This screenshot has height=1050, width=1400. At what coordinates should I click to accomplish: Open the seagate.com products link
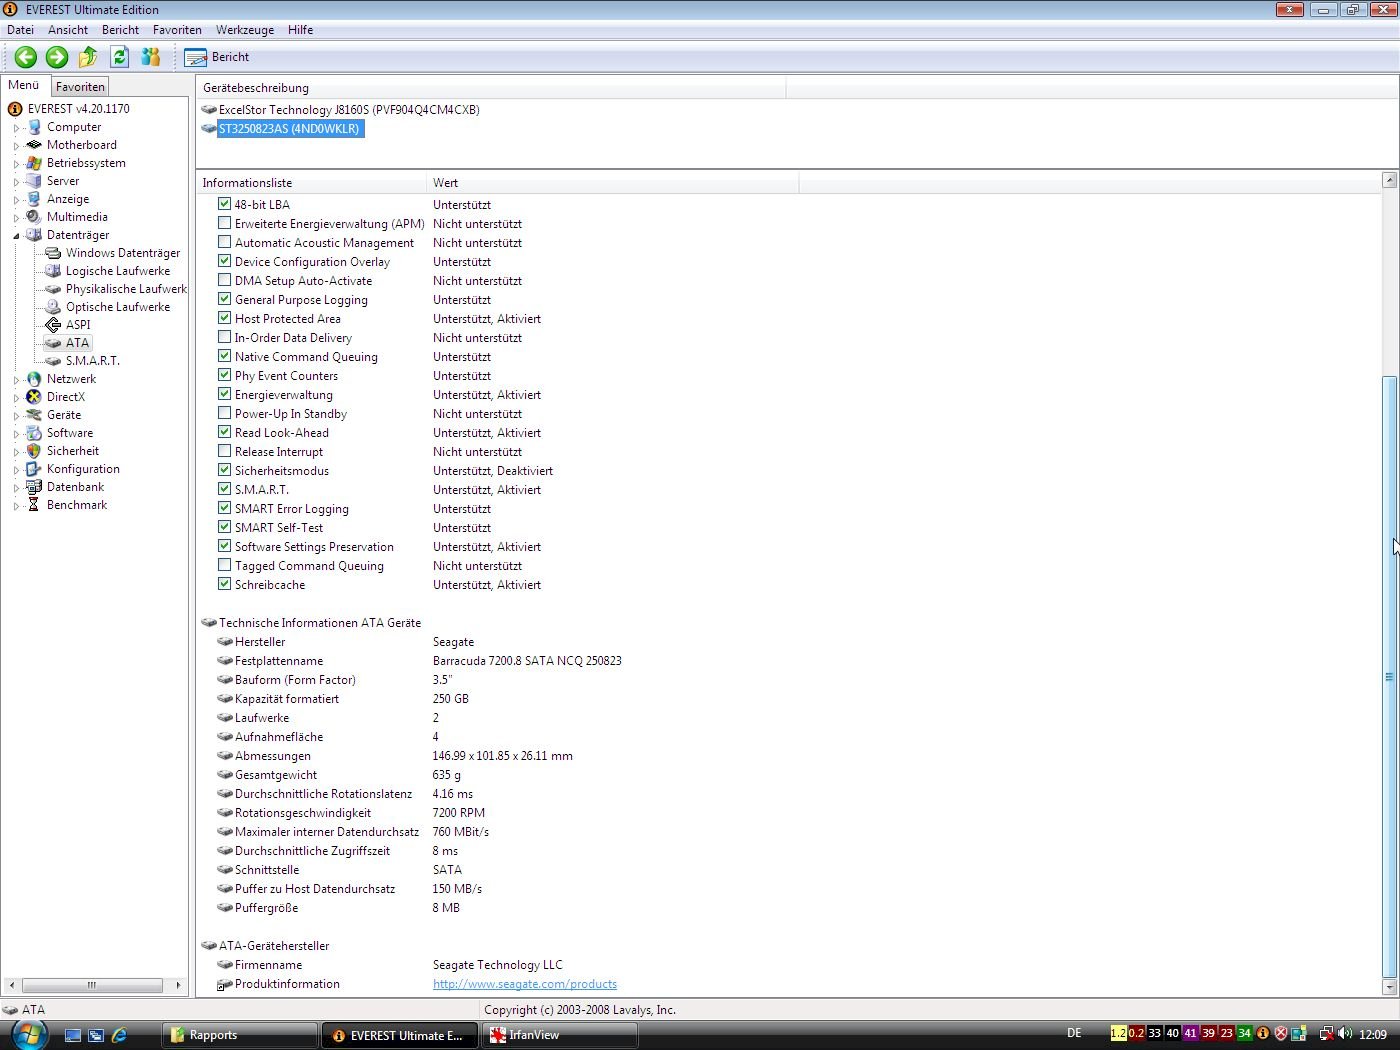click(x=524, y=984)
